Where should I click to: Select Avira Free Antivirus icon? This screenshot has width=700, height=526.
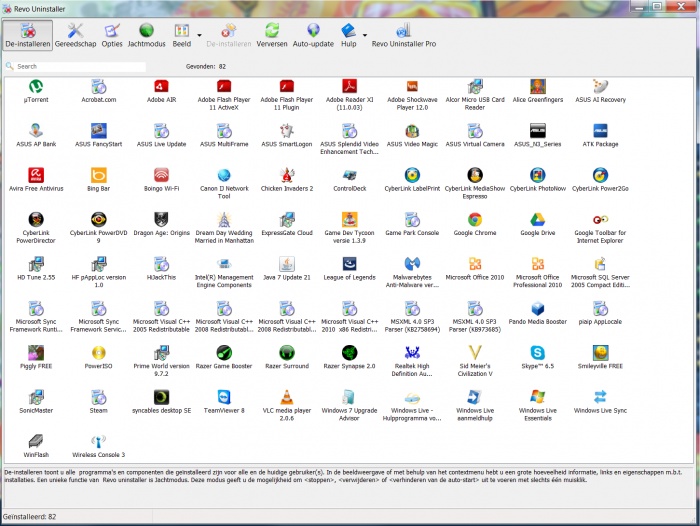tap(36, 175)
